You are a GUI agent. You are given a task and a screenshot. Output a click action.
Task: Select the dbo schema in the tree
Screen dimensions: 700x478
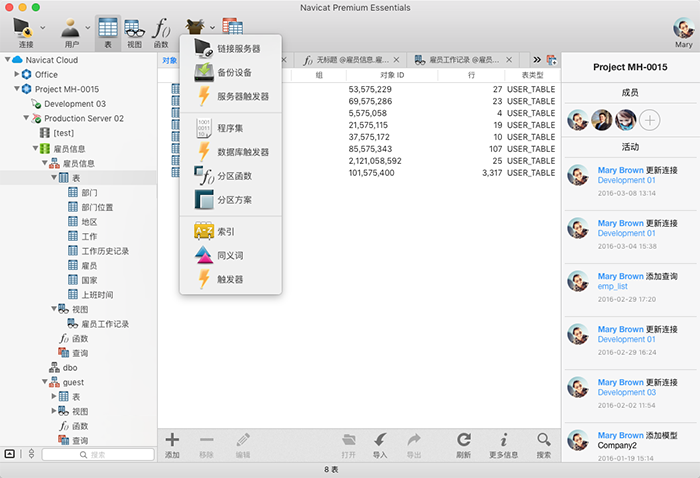pos(70,367)
